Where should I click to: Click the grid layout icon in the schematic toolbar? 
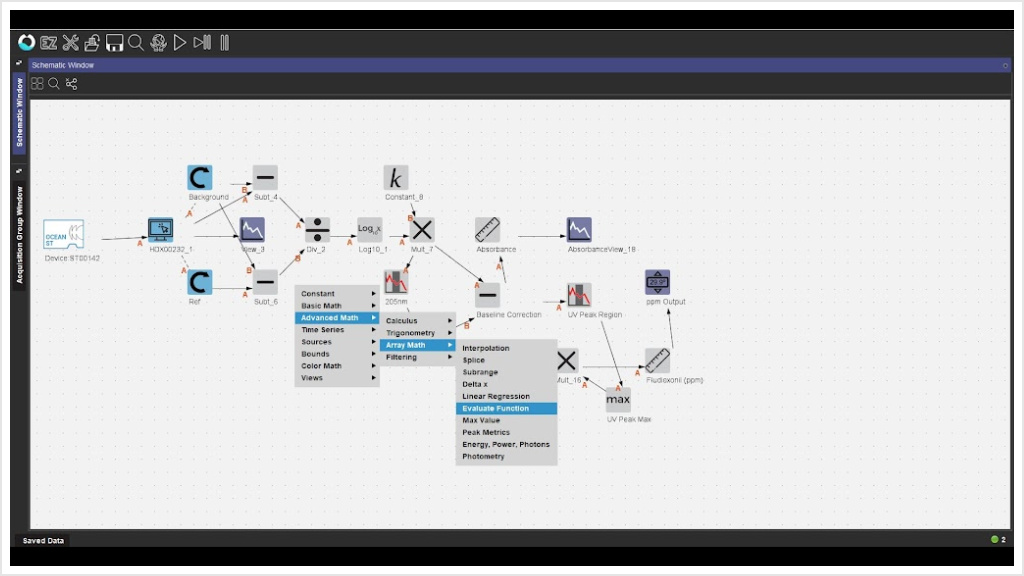(x=37, y=84)
